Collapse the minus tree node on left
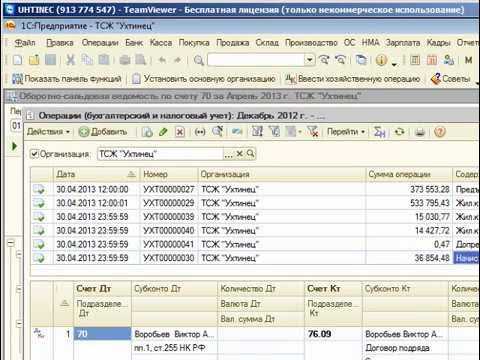The height and width of the screenshot is (360, 480). [11, 243]
